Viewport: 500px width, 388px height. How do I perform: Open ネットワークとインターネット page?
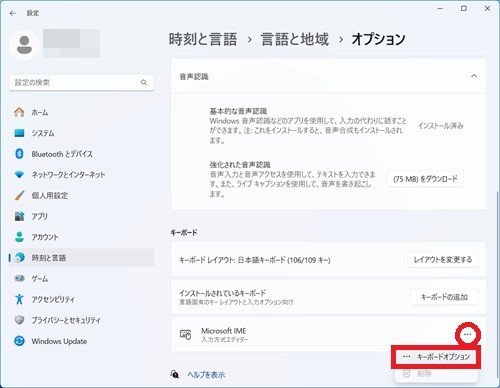pos(81,174)
